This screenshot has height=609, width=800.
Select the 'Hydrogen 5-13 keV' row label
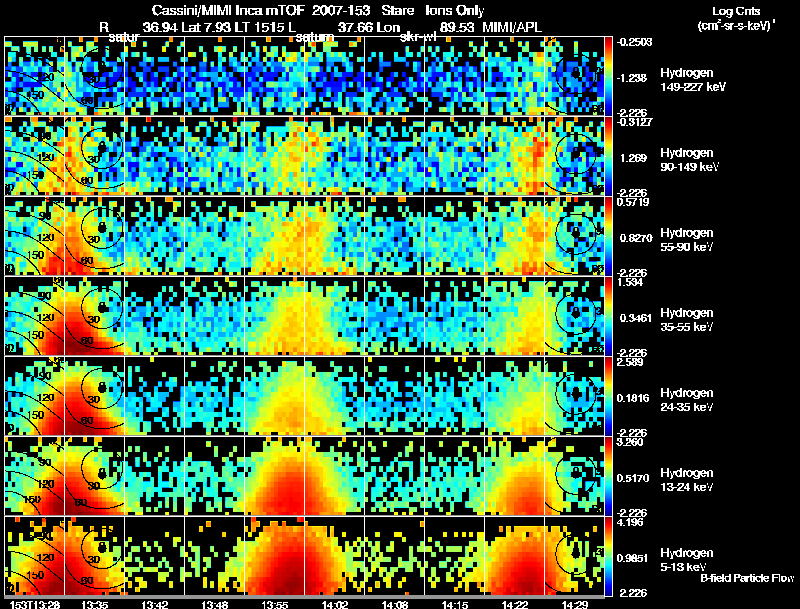(x=687, y=560)
